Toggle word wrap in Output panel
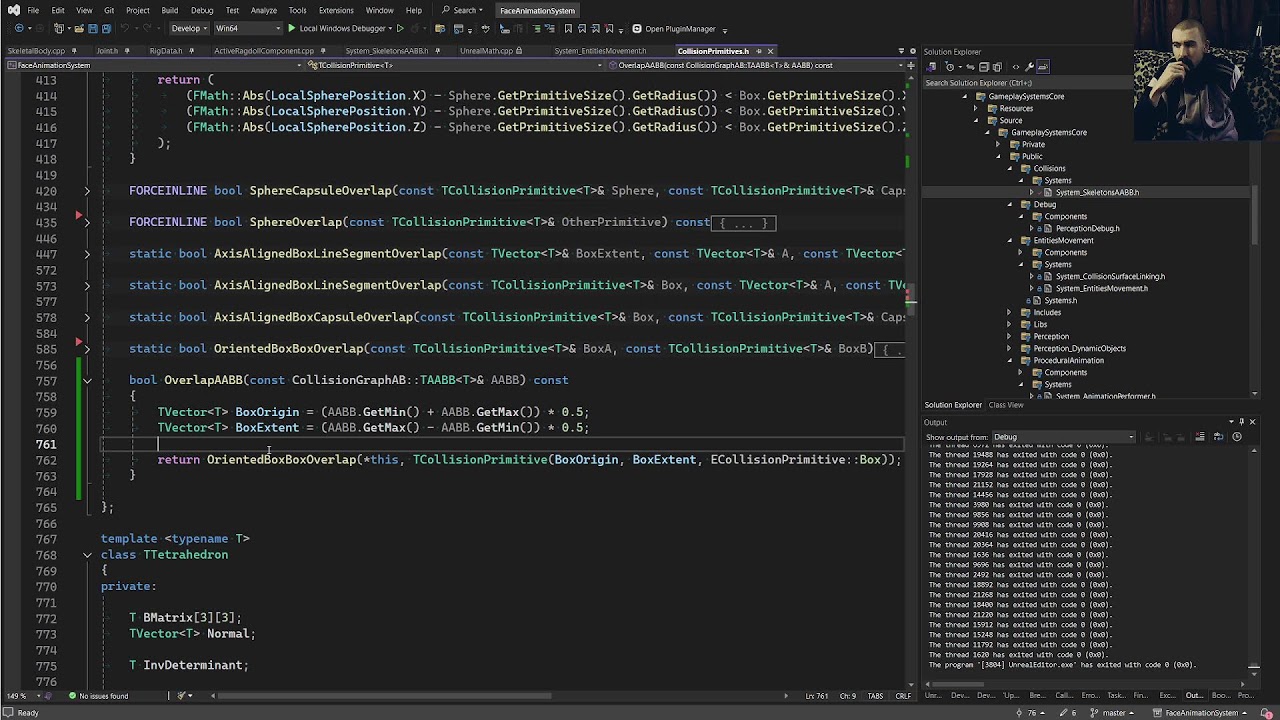 tap(1219, 436)
